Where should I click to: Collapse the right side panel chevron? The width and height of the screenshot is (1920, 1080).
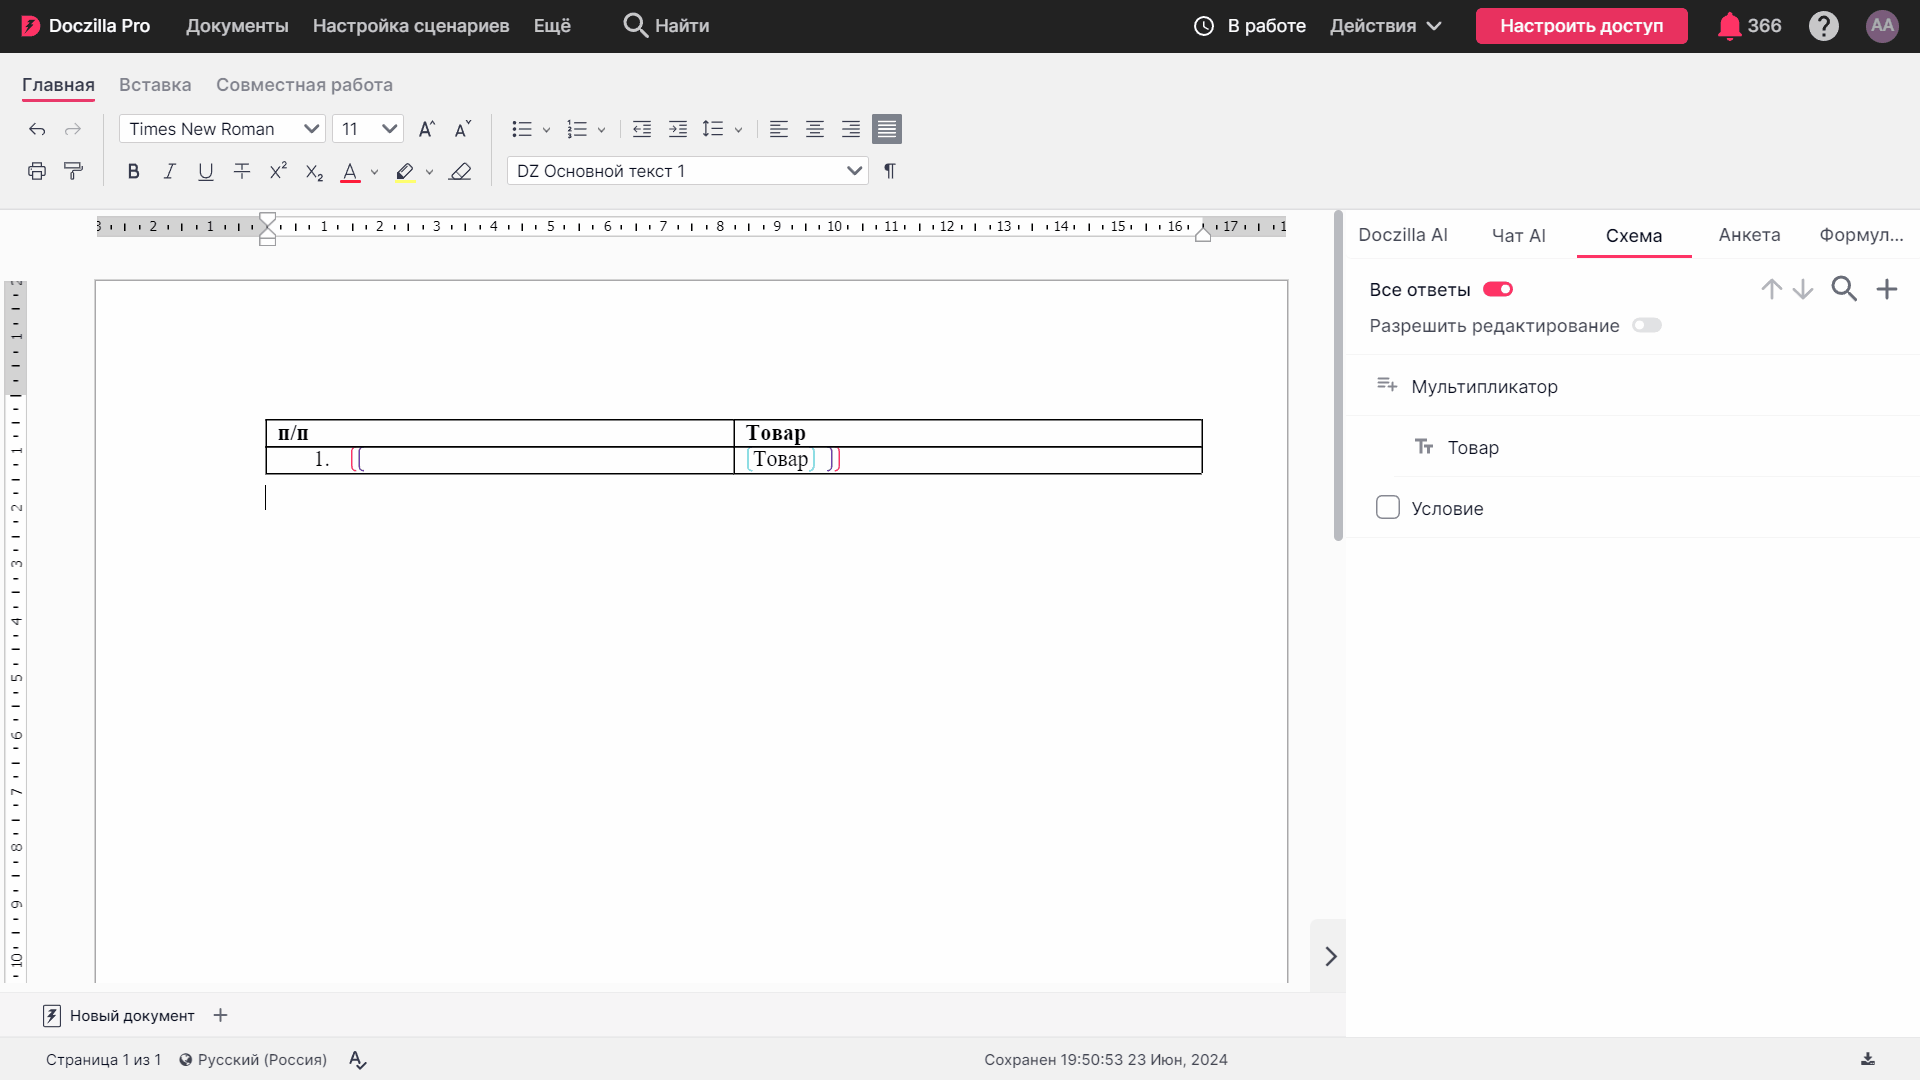1331,956
